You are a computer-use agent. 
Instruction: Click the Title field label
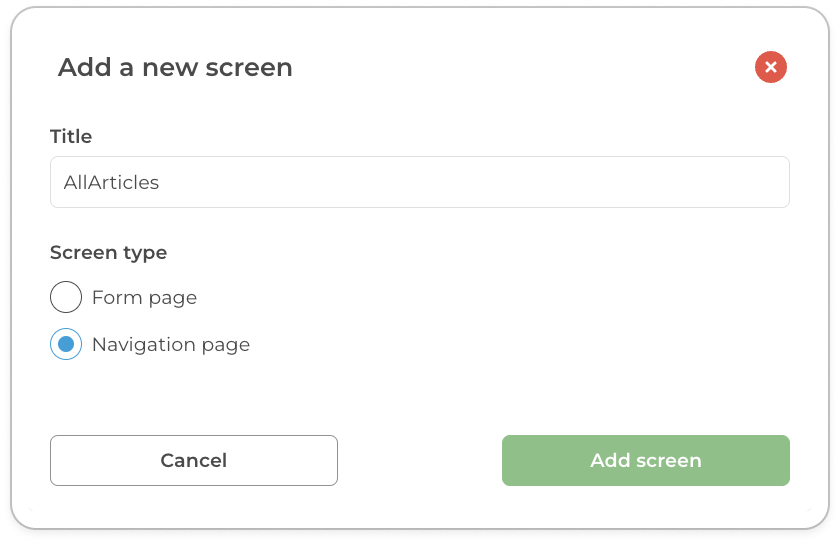click(x=71, y=136)
